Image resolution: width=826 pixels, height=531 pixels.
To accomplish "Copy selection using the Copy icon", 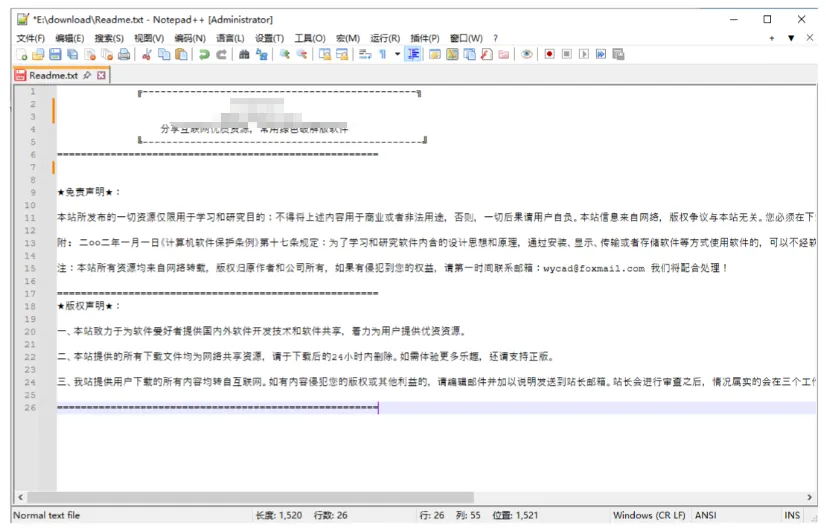I will coord(164,54).
